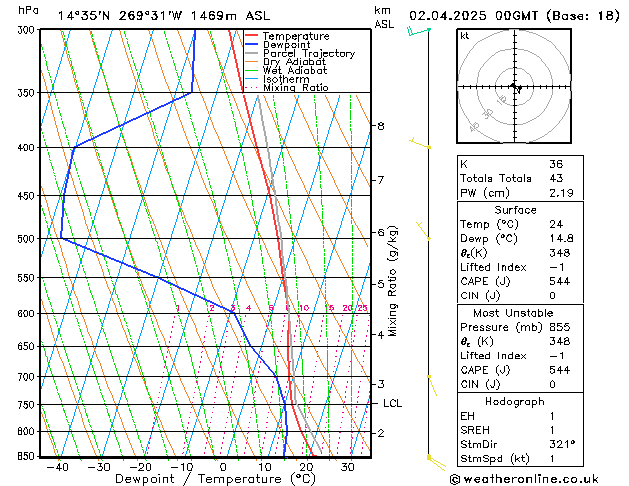Click the "EH" row label
This screenshot has width=629, height=486.
[x=467, y=416]
